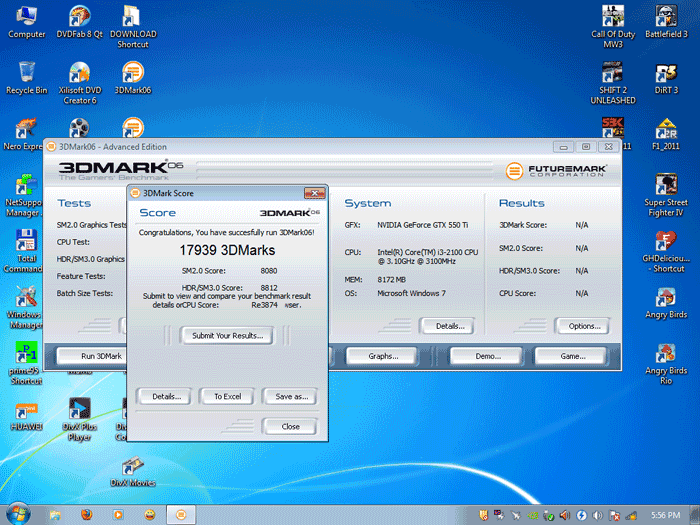Click the shield security tray icon
Screen dimensions: 700x525
pos(483,515)
